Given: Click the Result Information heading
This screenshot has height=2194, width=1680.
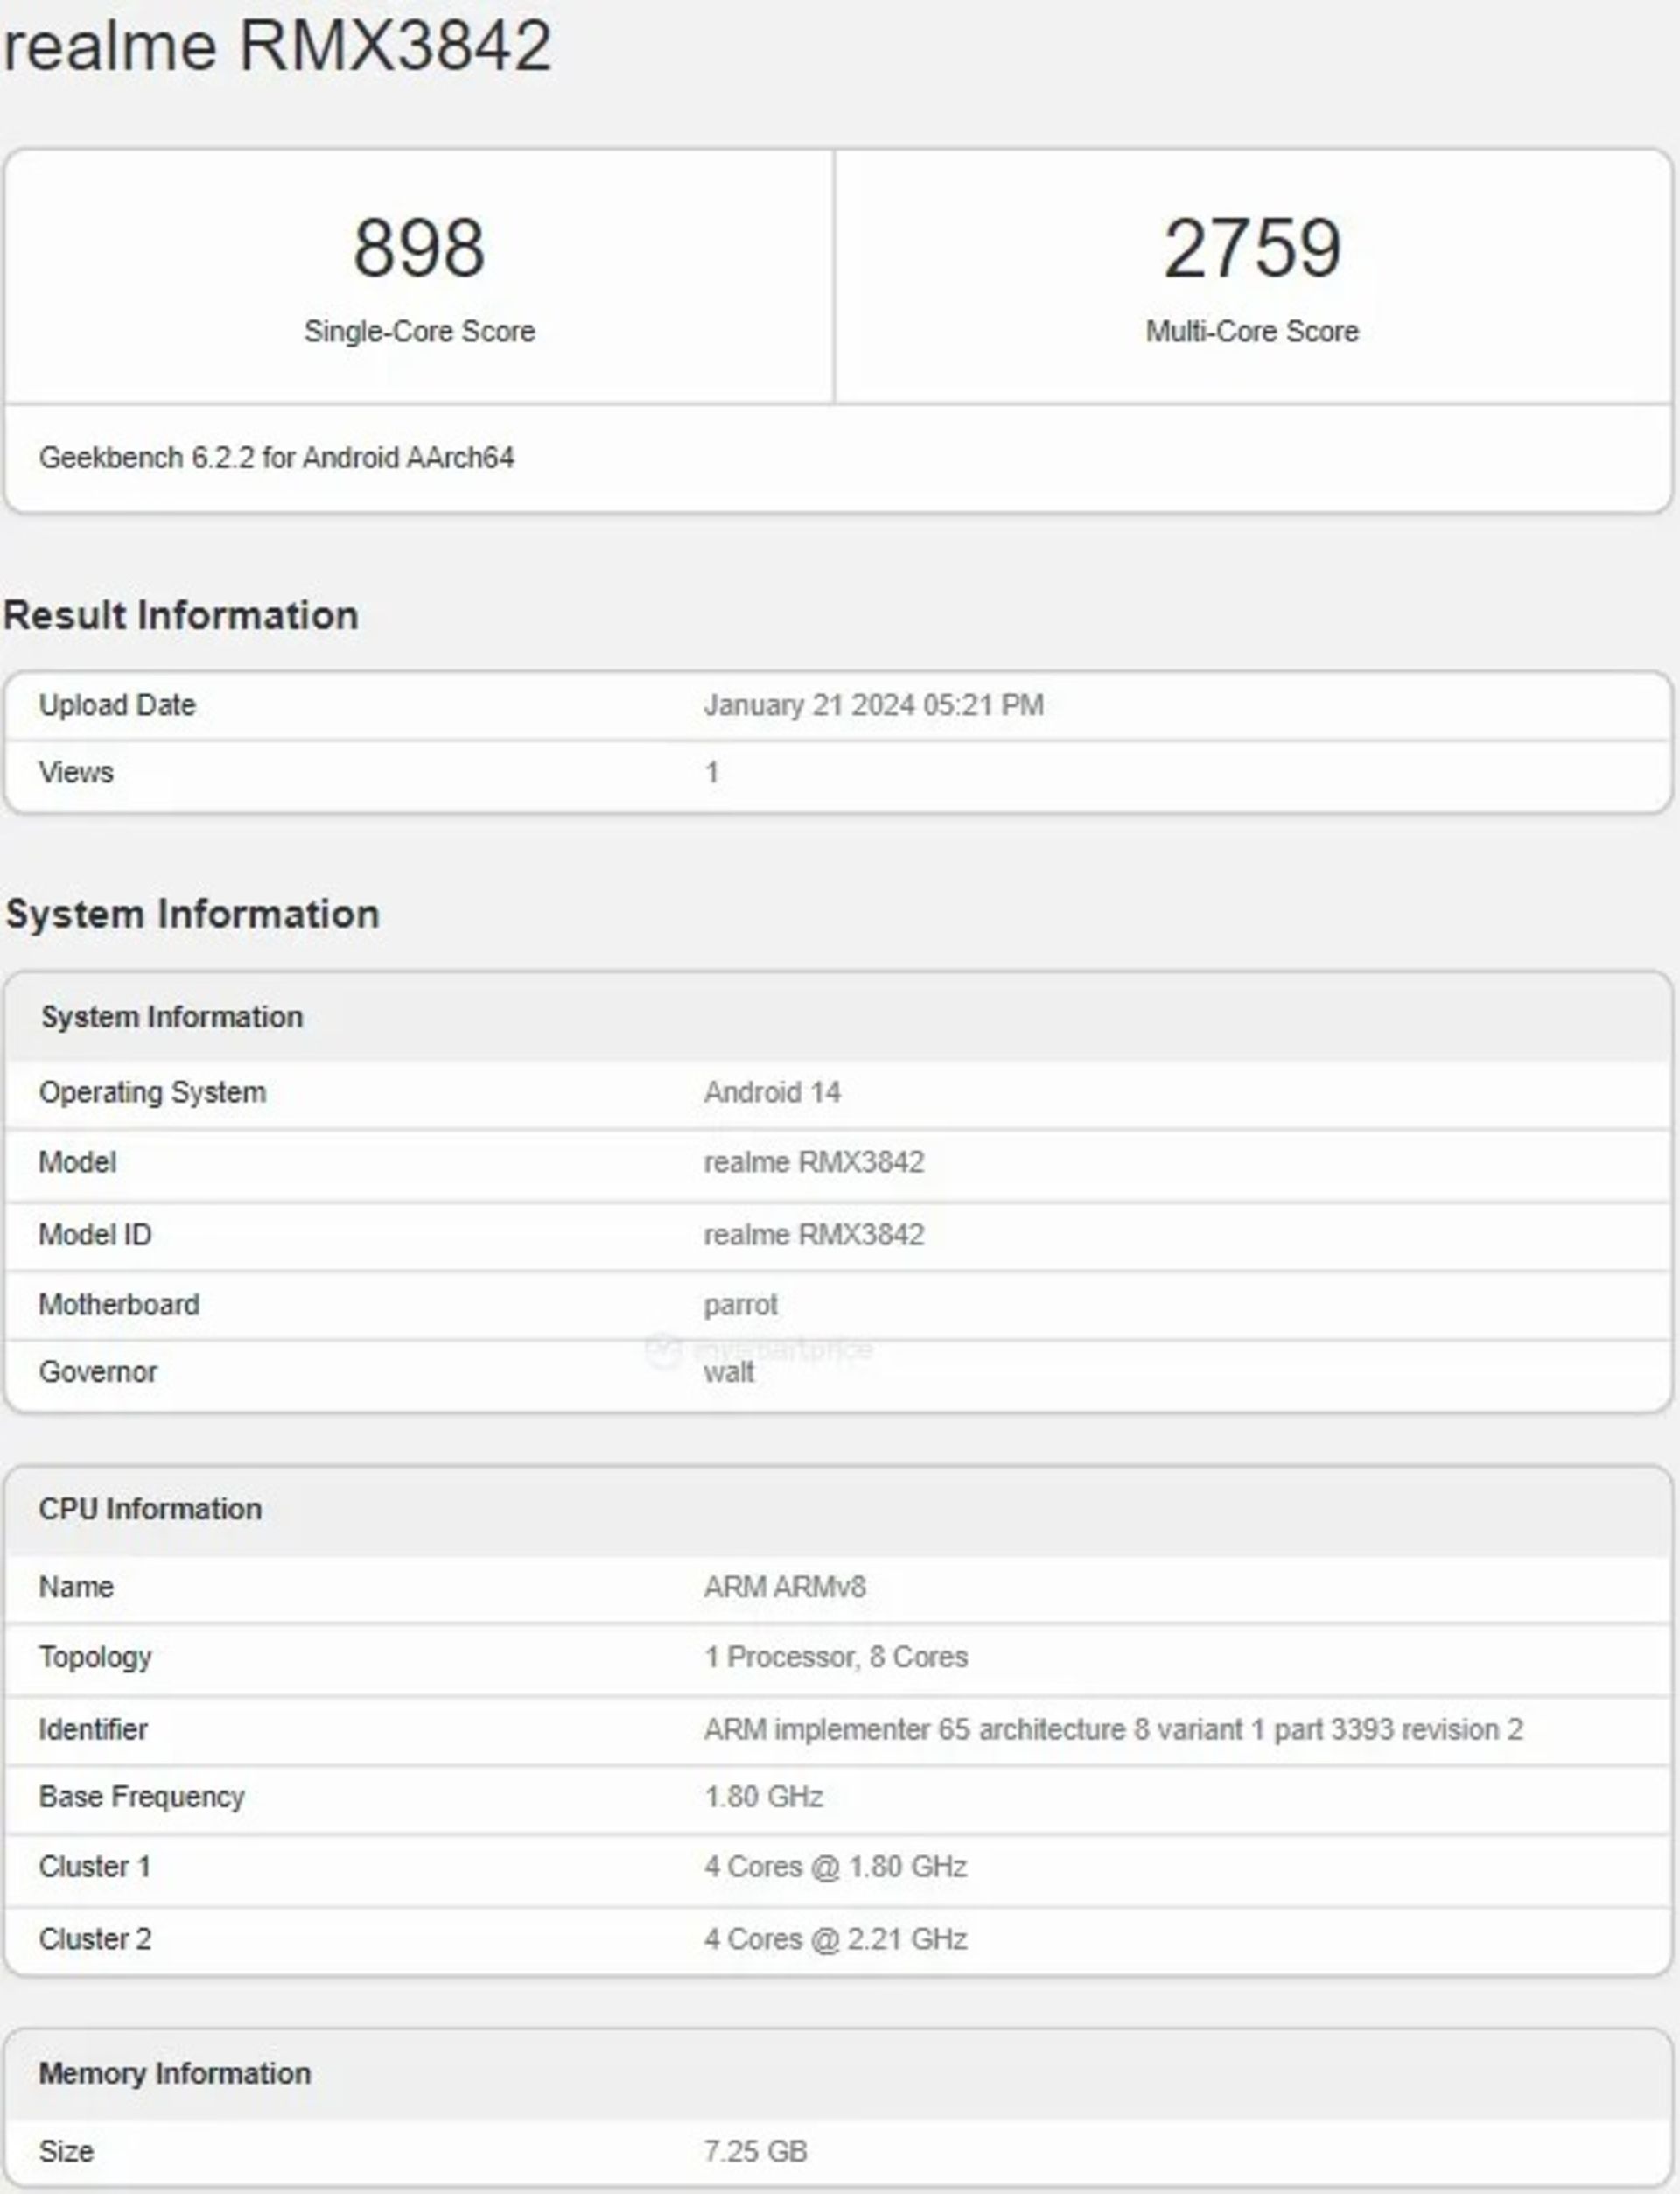Looking at the screenshot, I should (181, 615).
